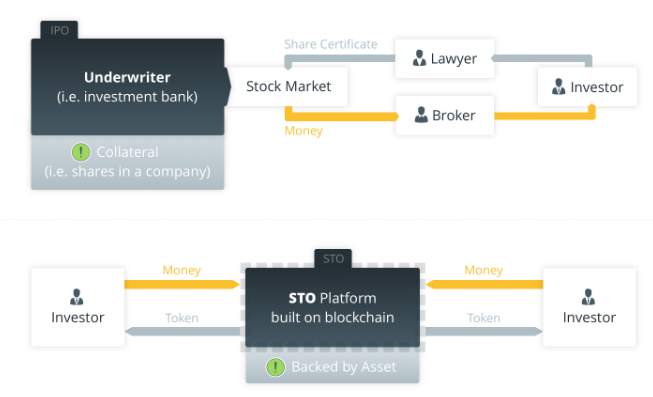This screenshot has width=653, height=397.
Task: Click the Backed by Asset panel text
Action: [344, 367]
